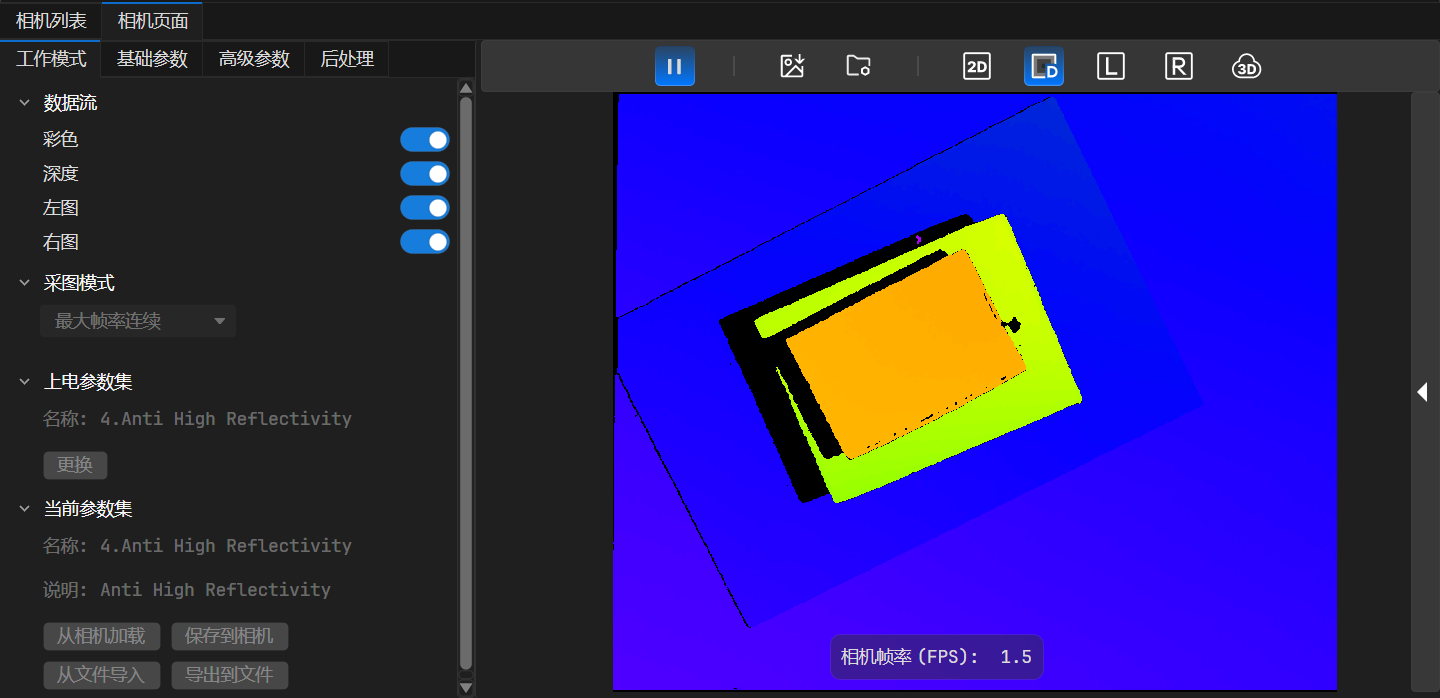Expand the right side panel arrow
1440x698 pixels.
point(1422,392)
